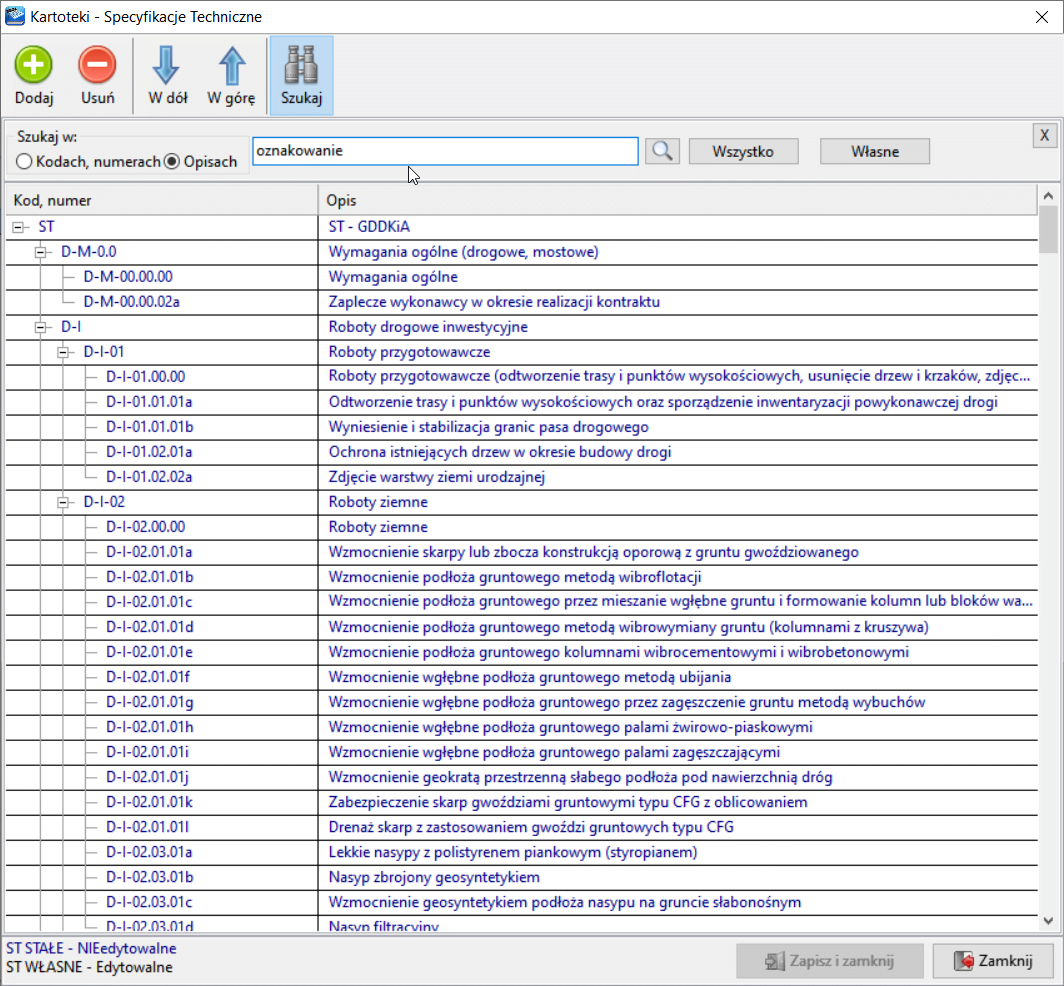Select tree item D-I-02.00.00

click(145, 527)
